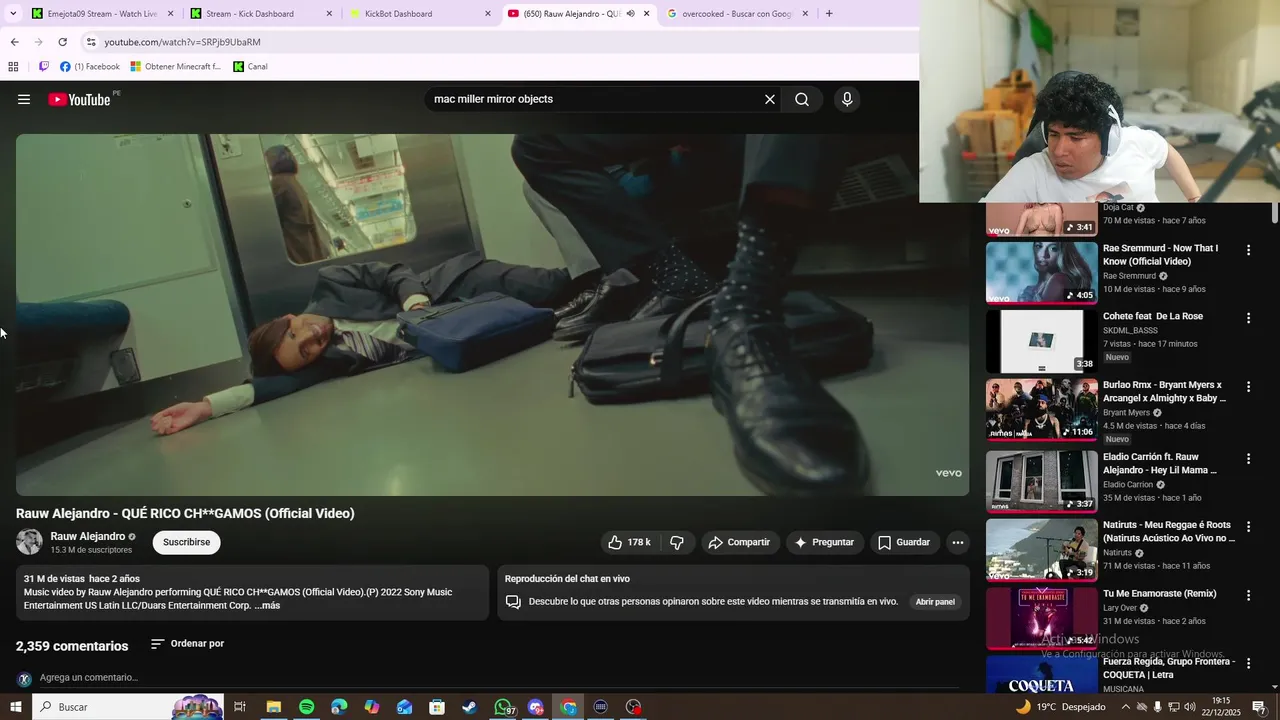Viewport: 1280px width, 720px height.
Task: Open 'Eladio Carrión ft. Rauw Alejandro - Hey Lil Mama' title
Action: pyautogui.click(x=1160, y=464)
